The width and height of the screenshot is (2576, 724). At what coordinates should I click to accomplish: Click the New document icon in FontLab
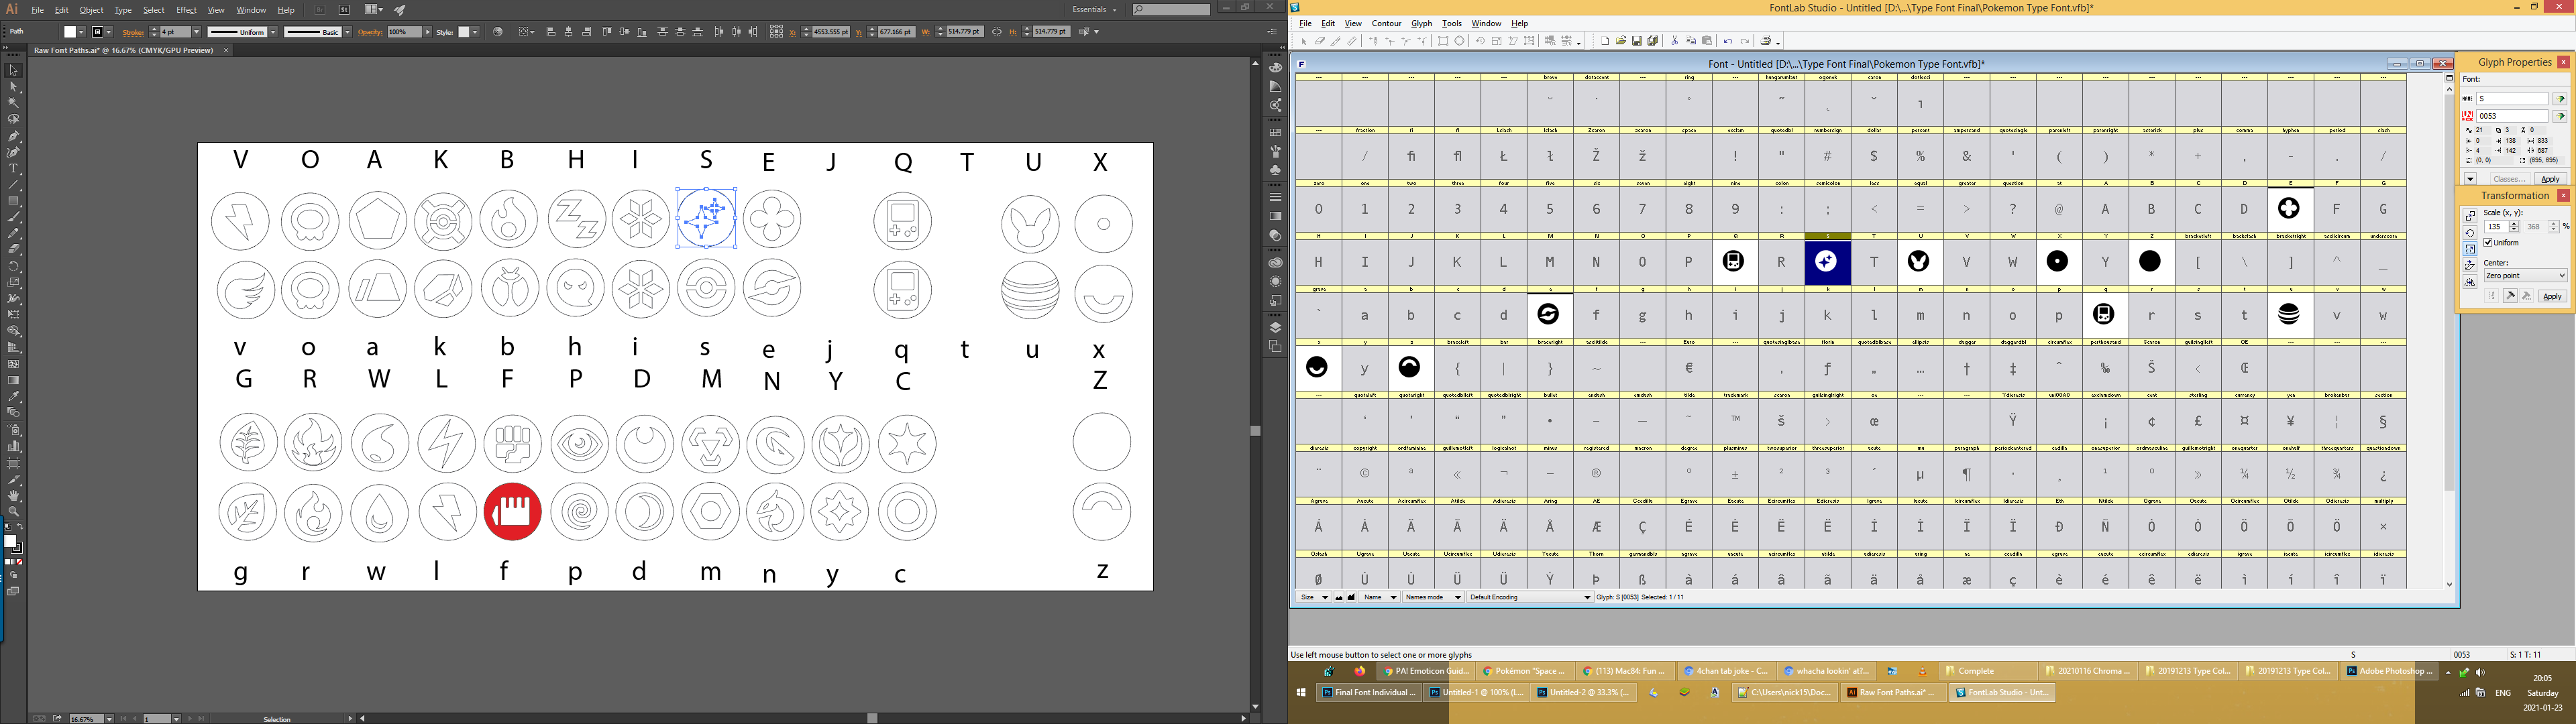[x=1605, y=41]
